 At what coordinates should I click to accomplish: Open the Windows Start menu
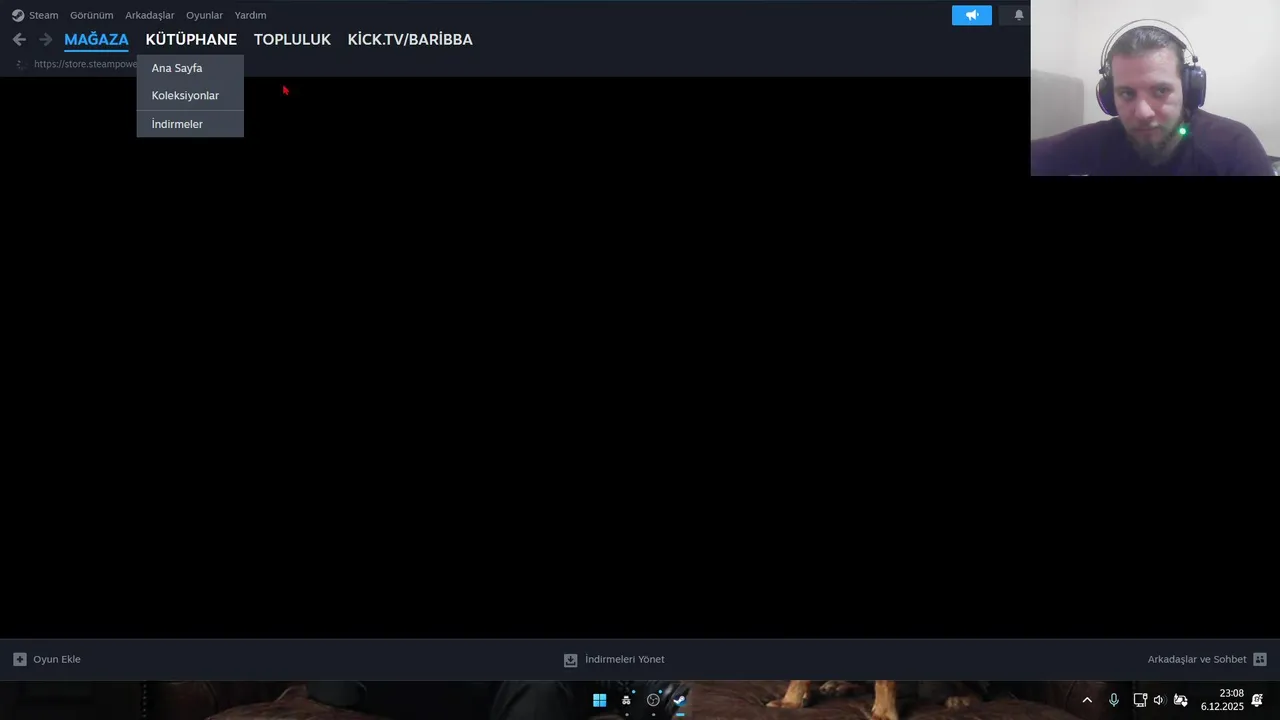599,700
